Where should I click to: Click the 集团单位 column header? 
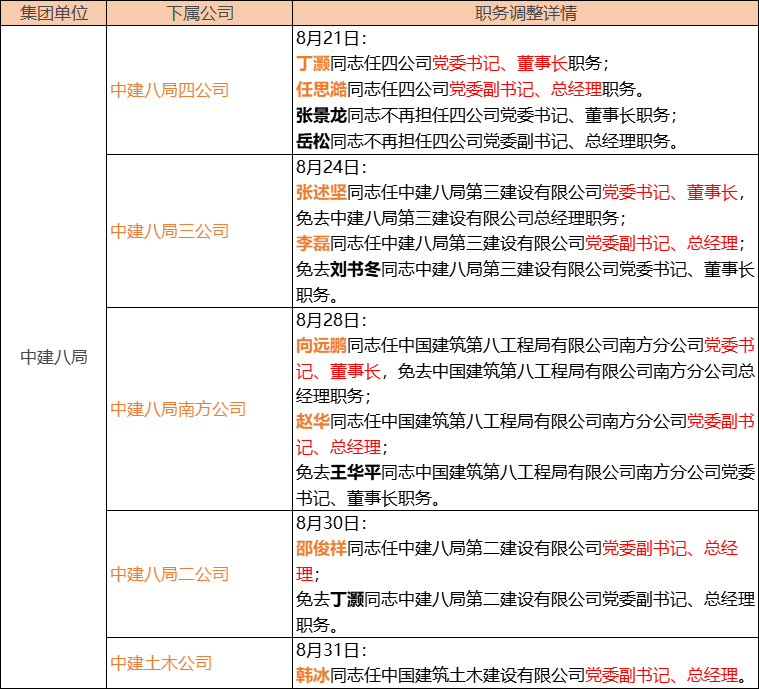[x=53, y=13]
